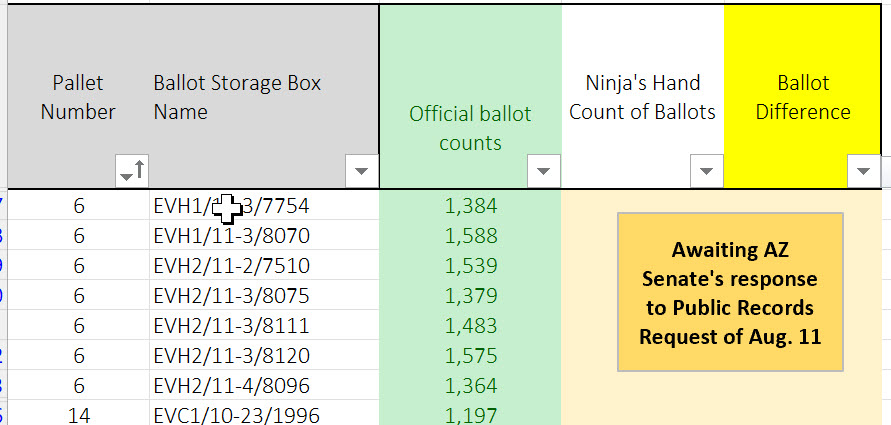Viewport: 891px width, 425px height.
Task: Select cell EVH1/11-3/8070
Action: [231, 237]
